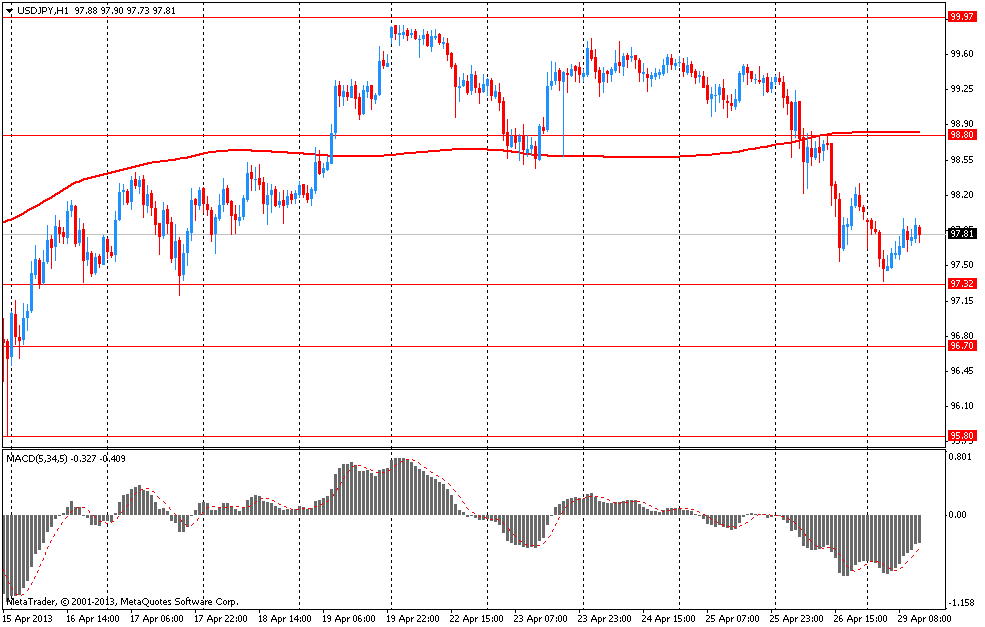Click the 29 Apr 08:00 time label

(x=925, y=618)
